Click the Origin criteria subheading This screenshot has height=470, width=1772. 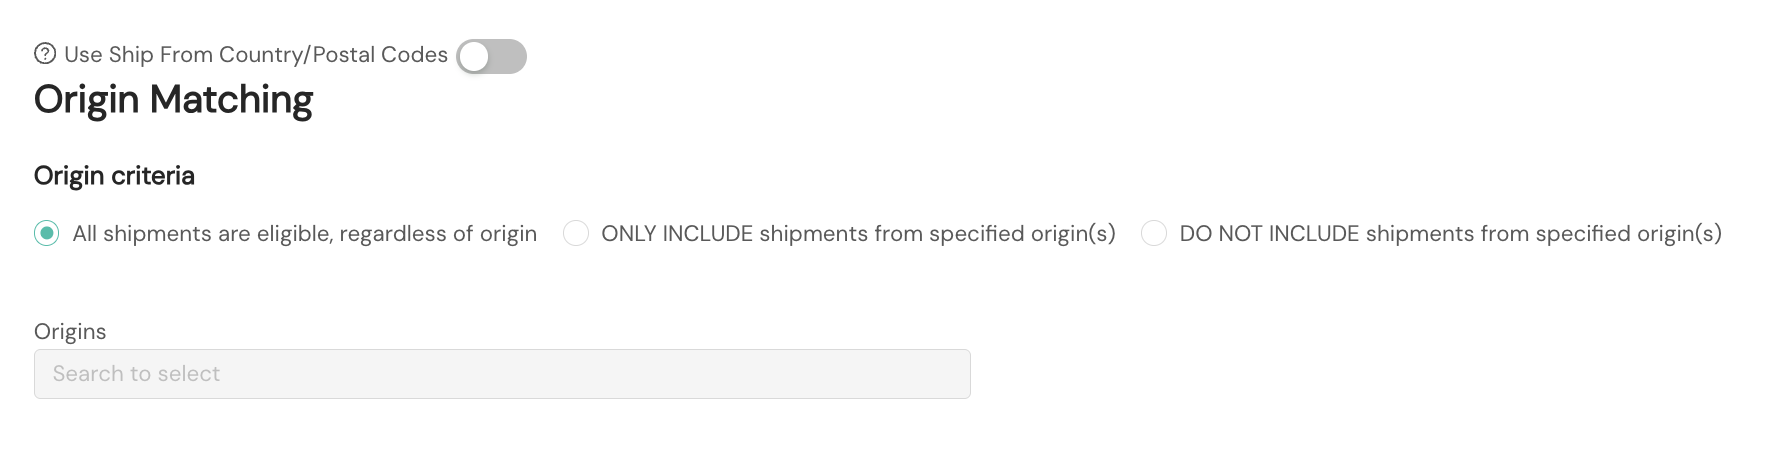coord(114,175)
